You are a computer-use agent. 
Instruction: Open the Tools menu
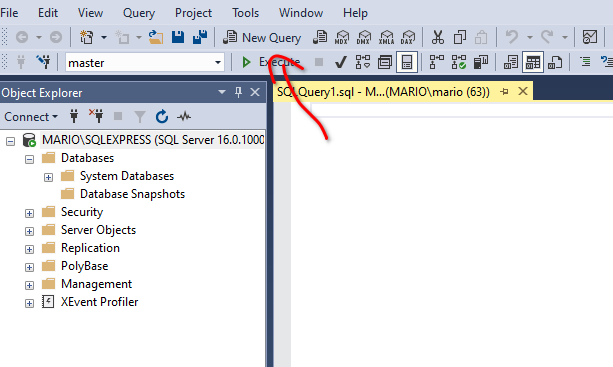point(246,13)
